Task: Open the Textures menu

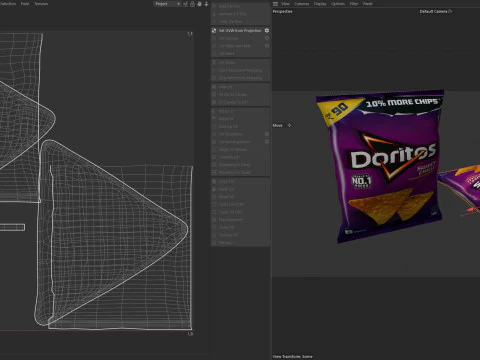Action: [x=41, y=4]
